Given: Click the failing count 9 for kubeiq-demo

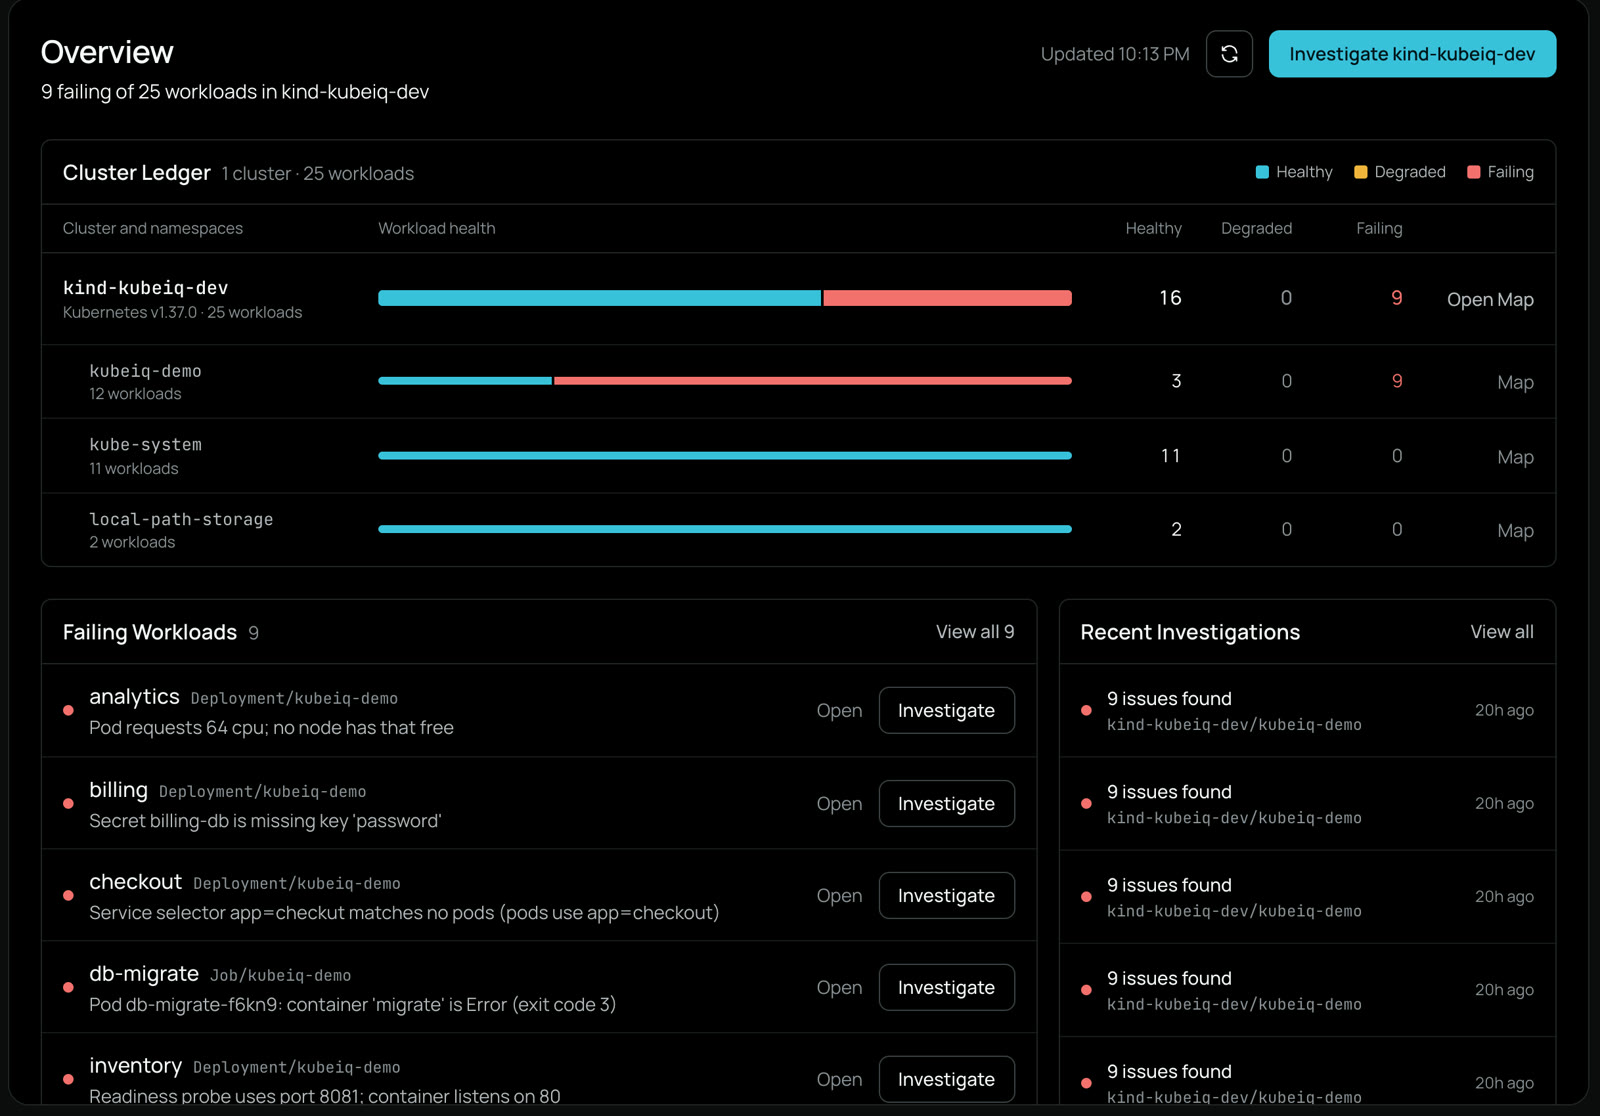Looking at the screenshot, I should click(1397, 381).
